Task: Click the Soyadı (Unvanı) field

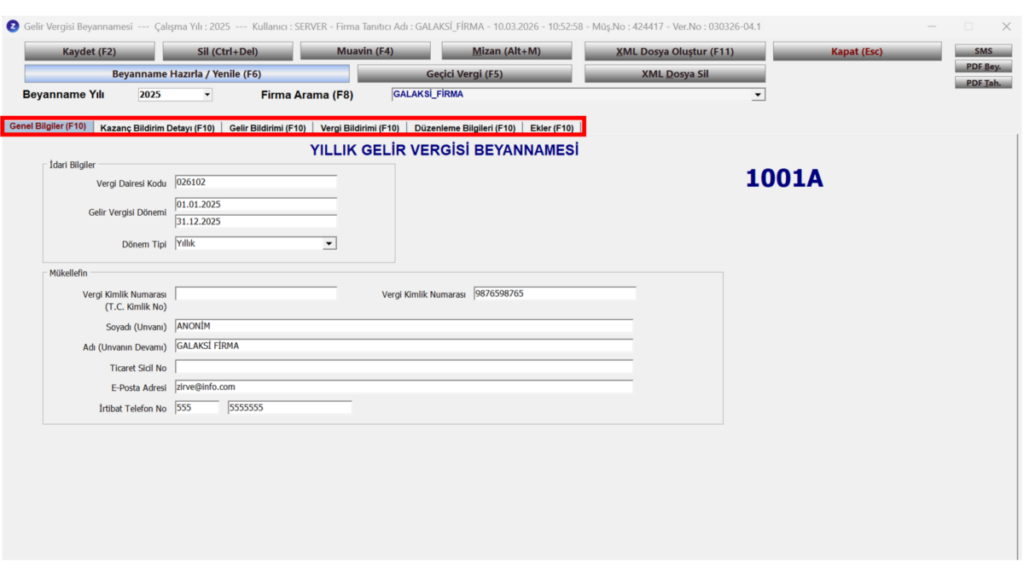Action: pyautogui.click(x=404, y=326)
